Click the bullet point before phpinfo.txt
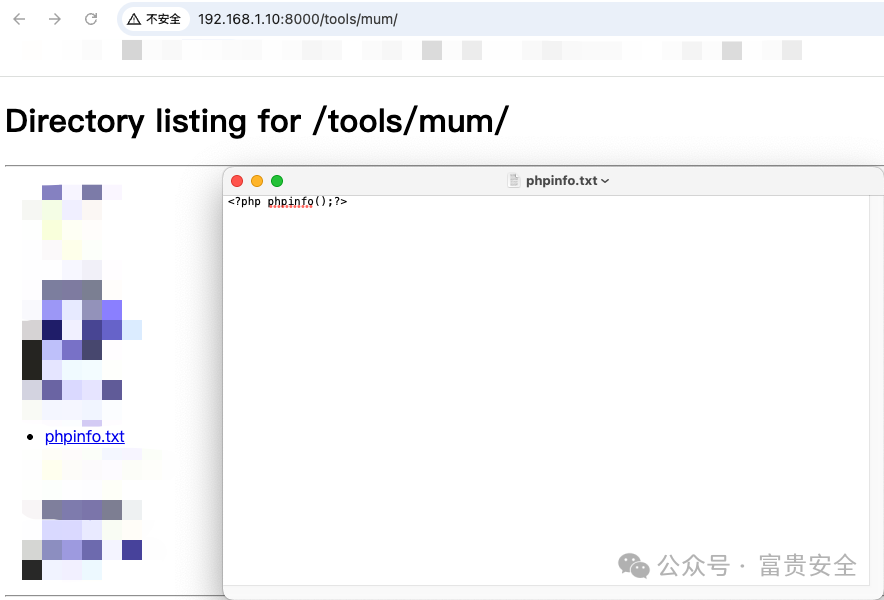This screenshot has height=600, width=884. tap(36, 437)
